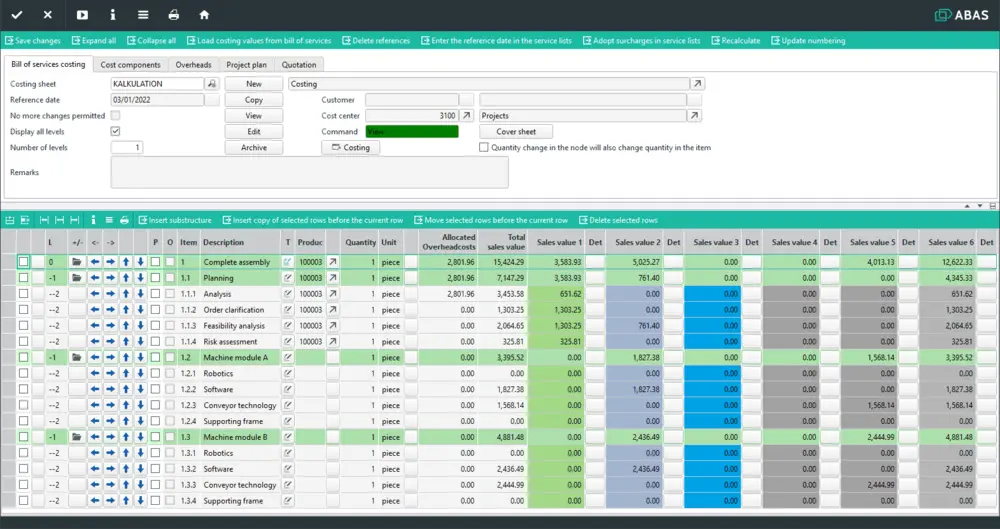
Task: Click move-up arrow in Analysis row
Action: click(x=126, y=294)
